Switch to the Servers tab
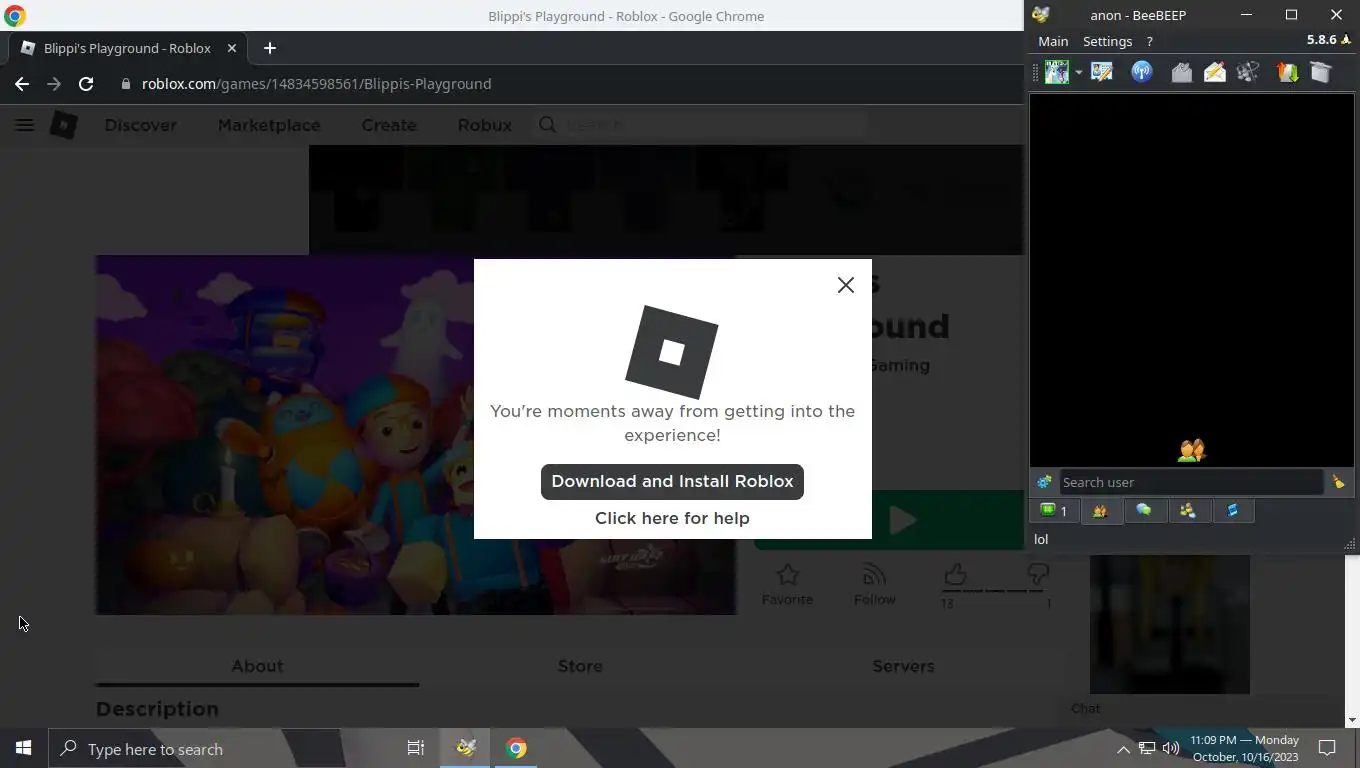The image size is (1360, 768). (x=903, y=666)
